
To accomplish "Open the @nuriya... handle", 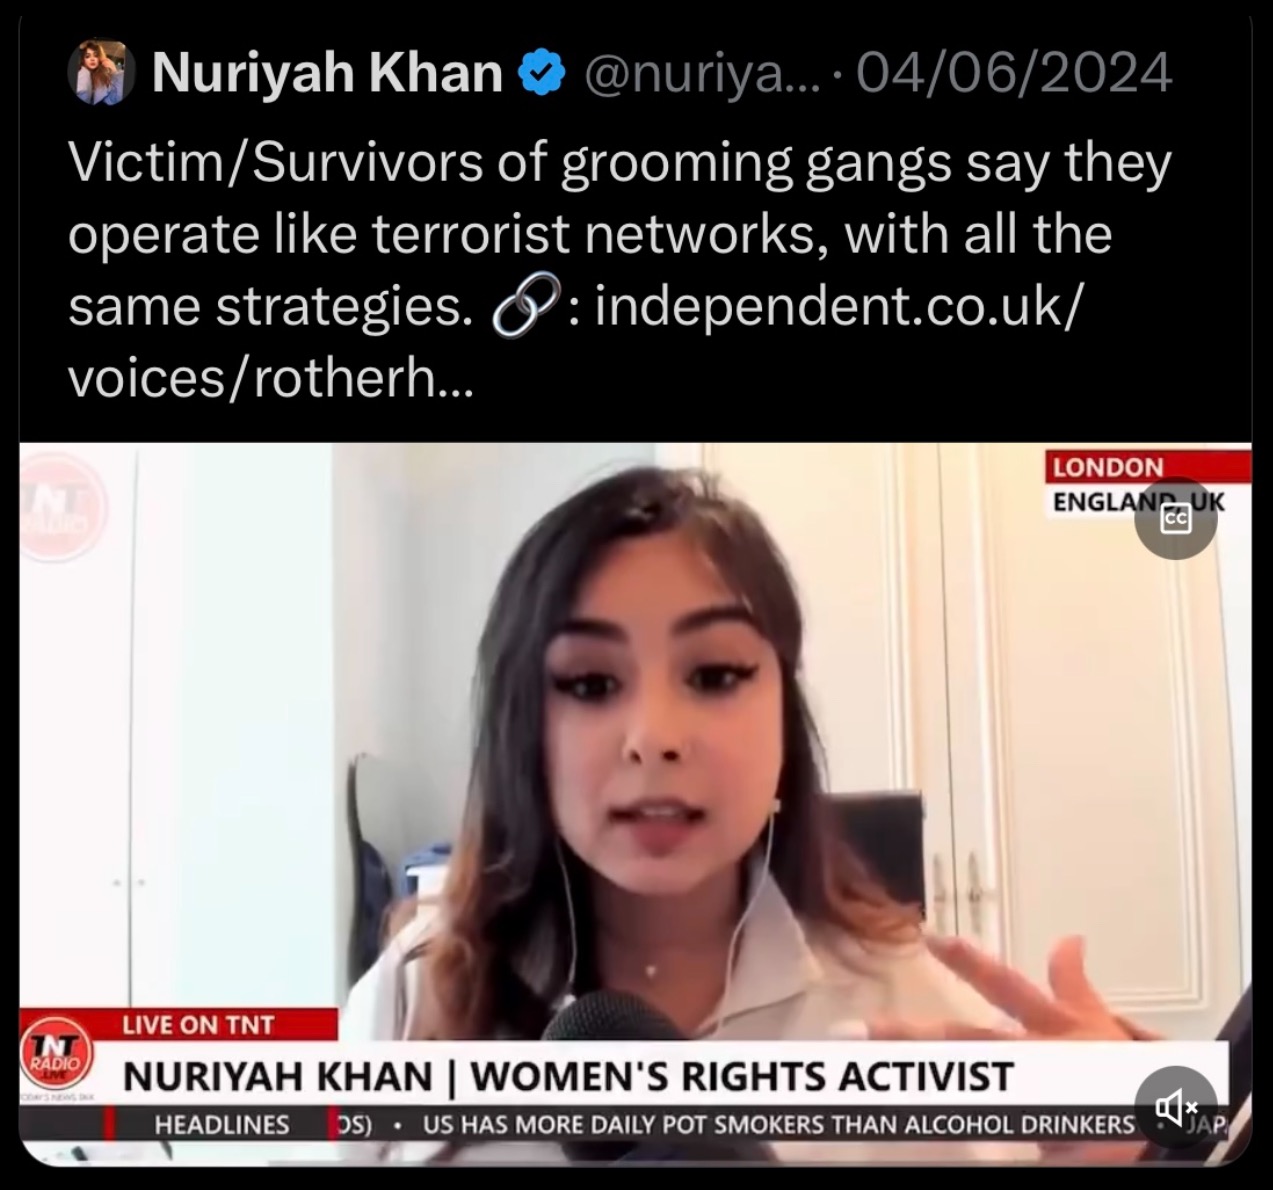I will click(x=701, y=74).
